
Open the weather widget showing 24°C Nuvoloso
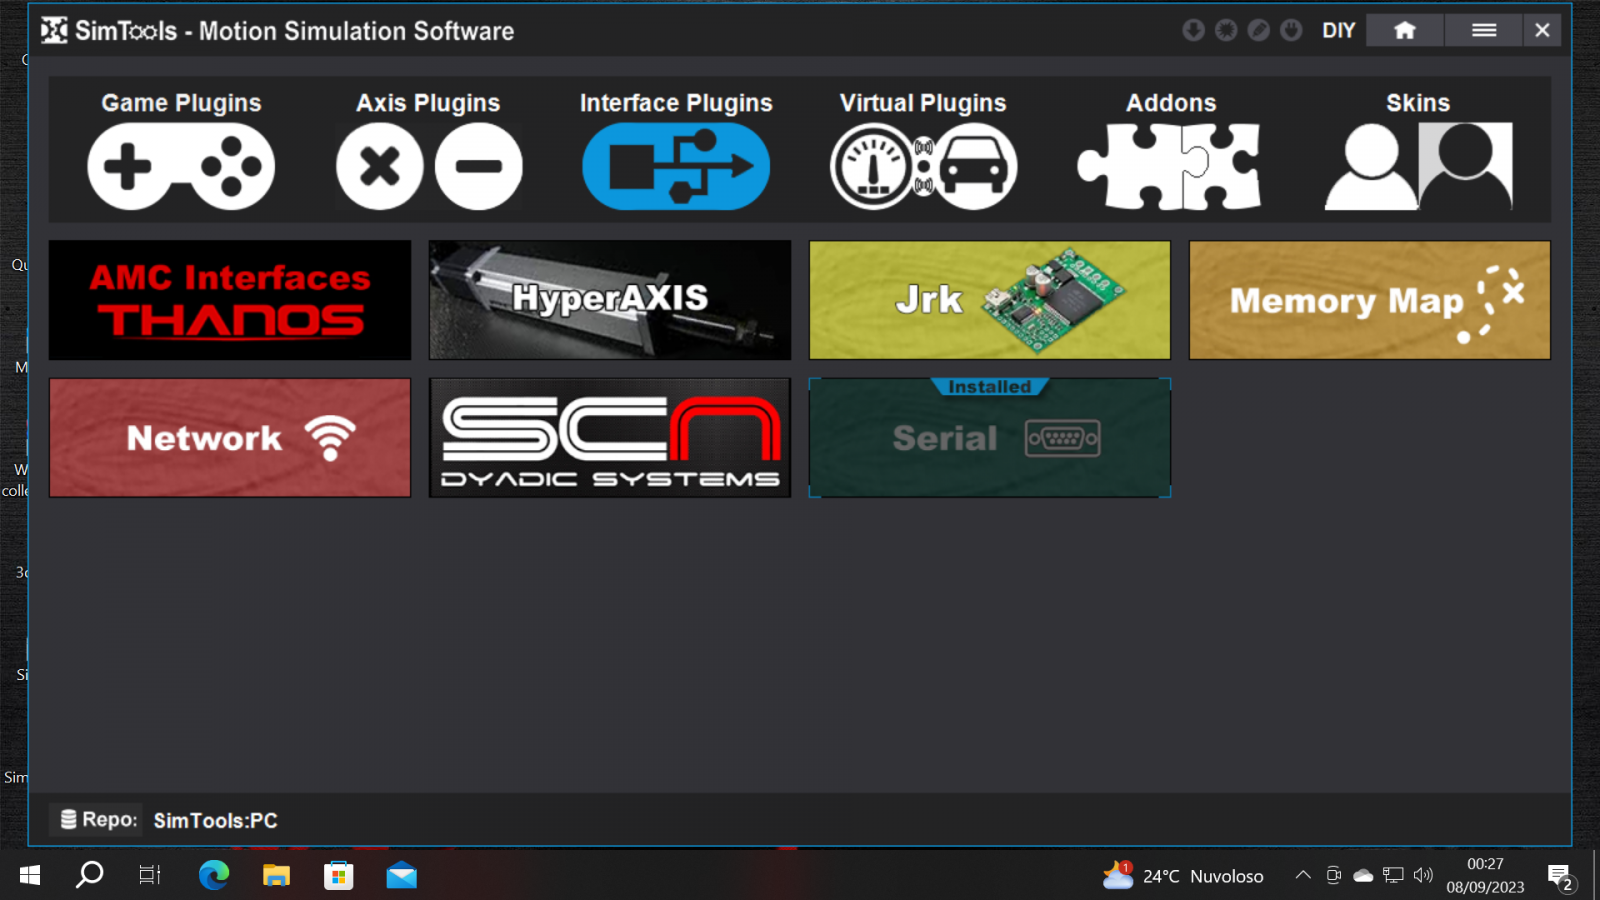[x=1183, y=876]
